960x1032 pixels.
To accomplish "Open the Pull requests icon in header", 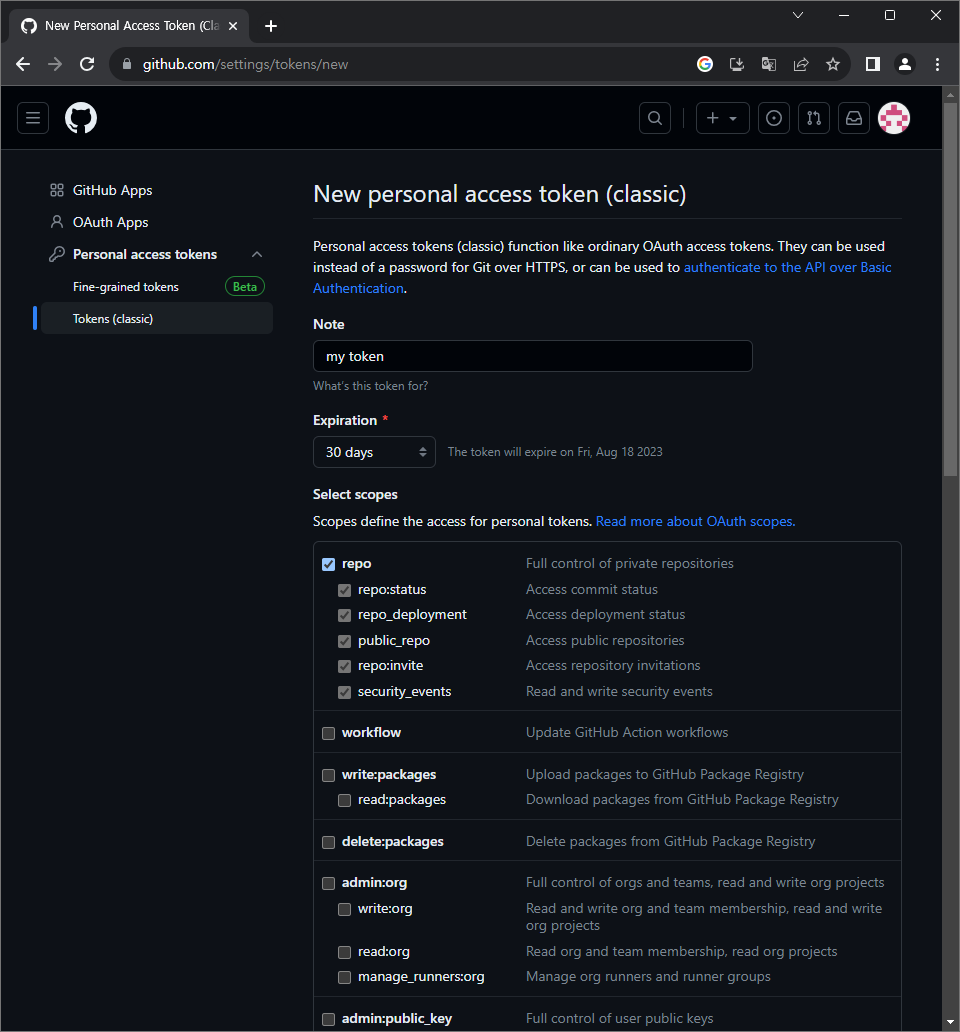I will click(814, 118).
